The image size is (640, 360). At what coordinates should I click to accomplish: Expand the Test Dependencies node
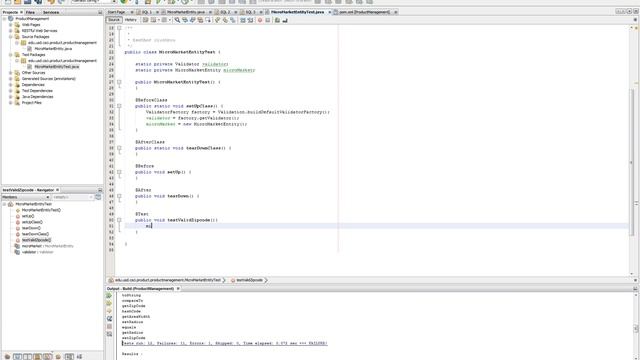(11, 91)
